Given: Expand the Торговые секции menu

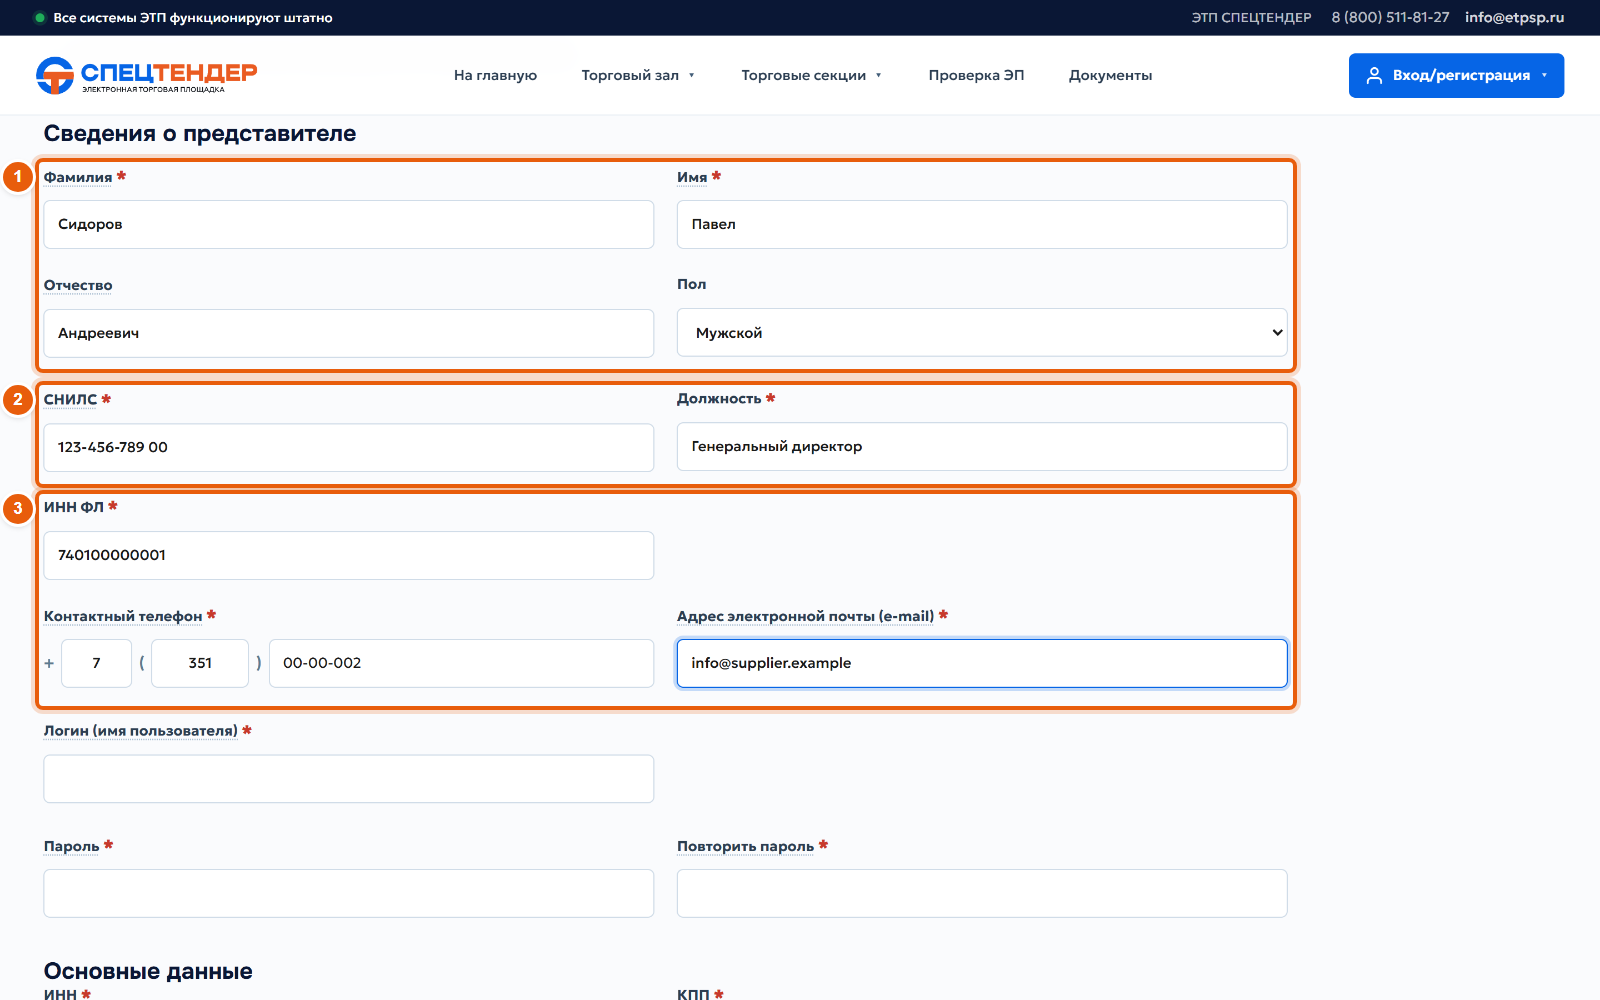Looking at the screenshot, I should click(x=811, y=75).
